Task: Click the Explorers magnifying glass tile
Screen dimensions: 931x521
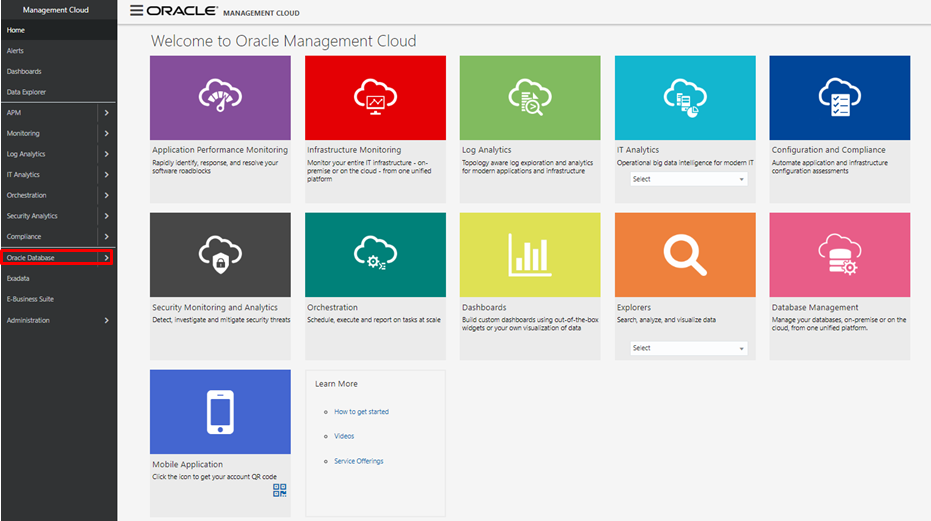Action: tap(685, 254)
